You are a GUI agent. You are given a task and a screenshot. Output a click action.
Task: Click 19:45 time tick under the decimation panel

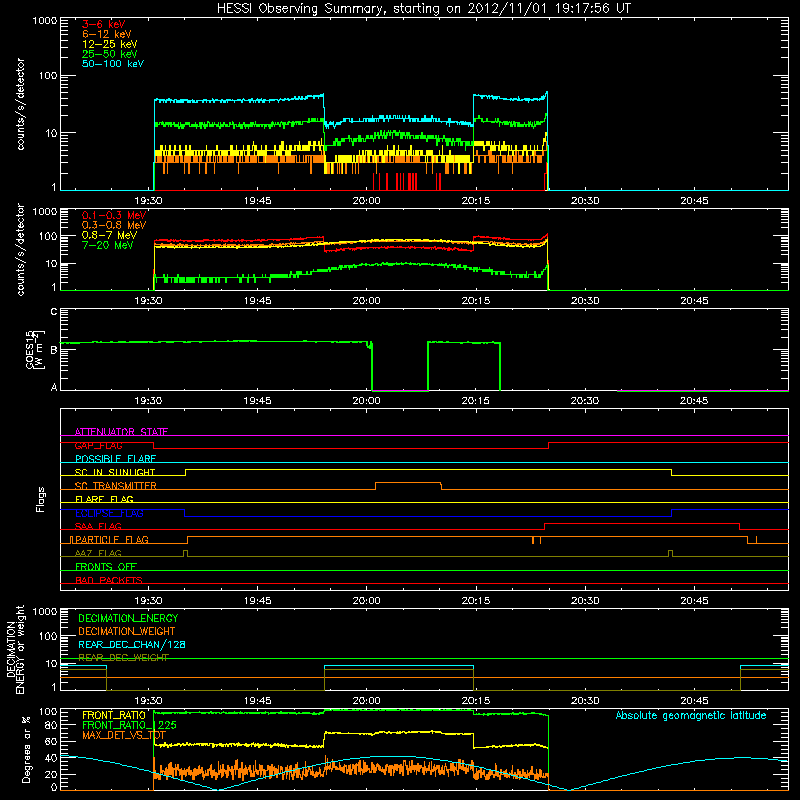coord(258,701)
